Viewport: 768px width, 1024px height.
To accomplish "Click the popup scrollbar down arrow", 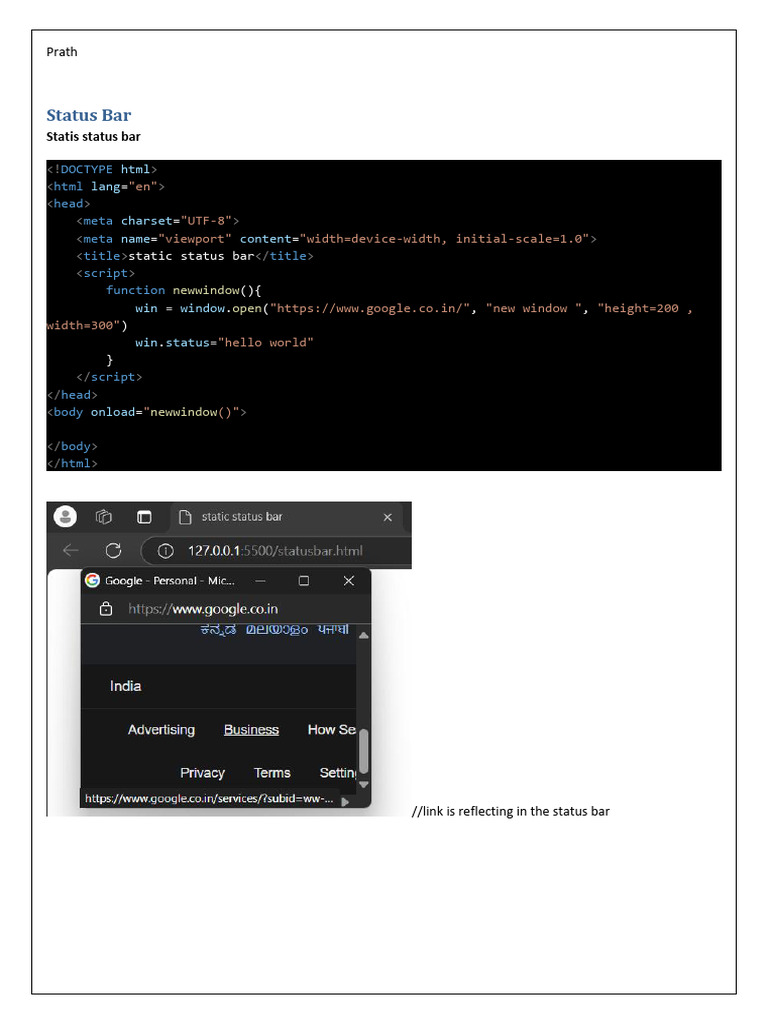I will (x=364, y=784).
